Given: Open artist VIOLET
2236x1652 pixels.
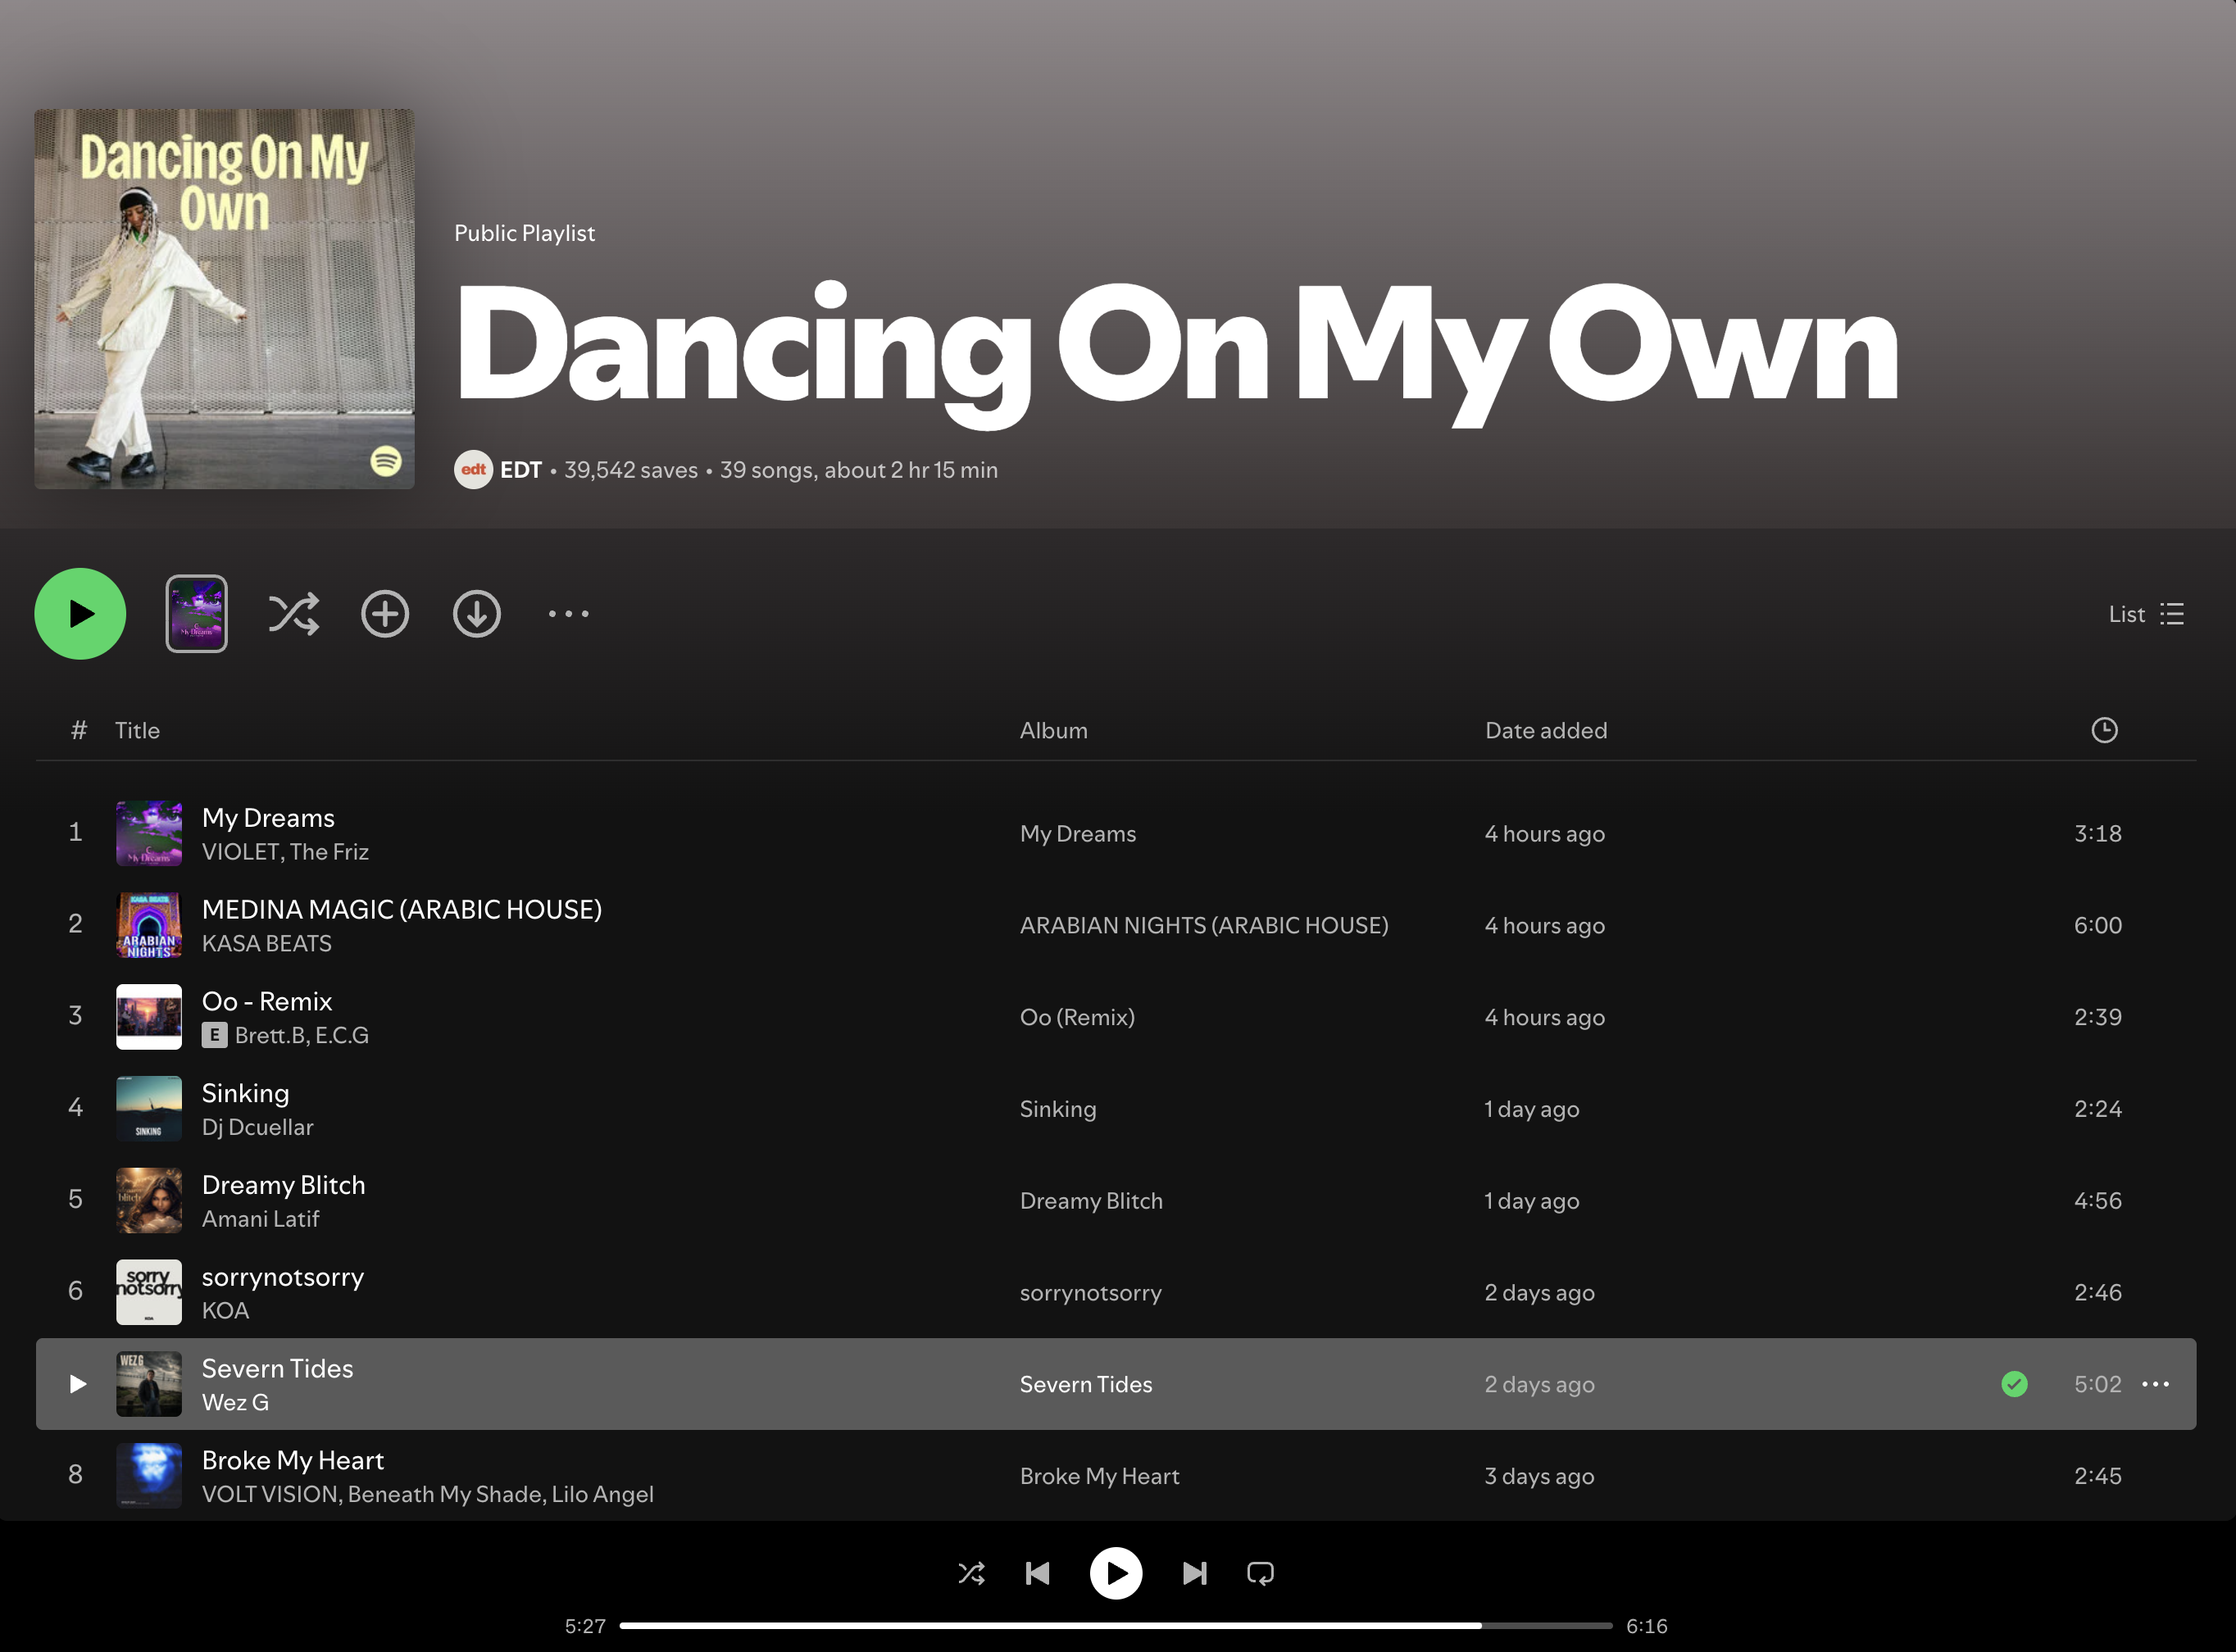Looking at the screenshot, I should point(240,851).
